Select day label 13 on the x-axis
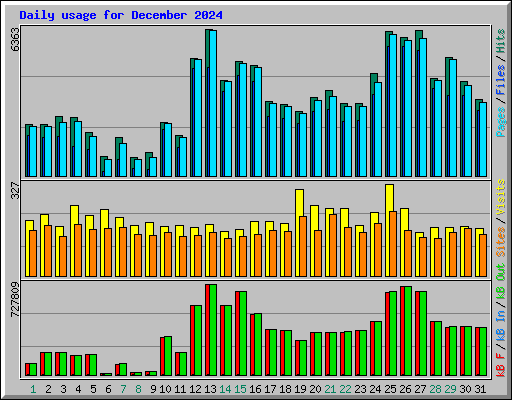 pyautogui.click(x=210, y=389)
